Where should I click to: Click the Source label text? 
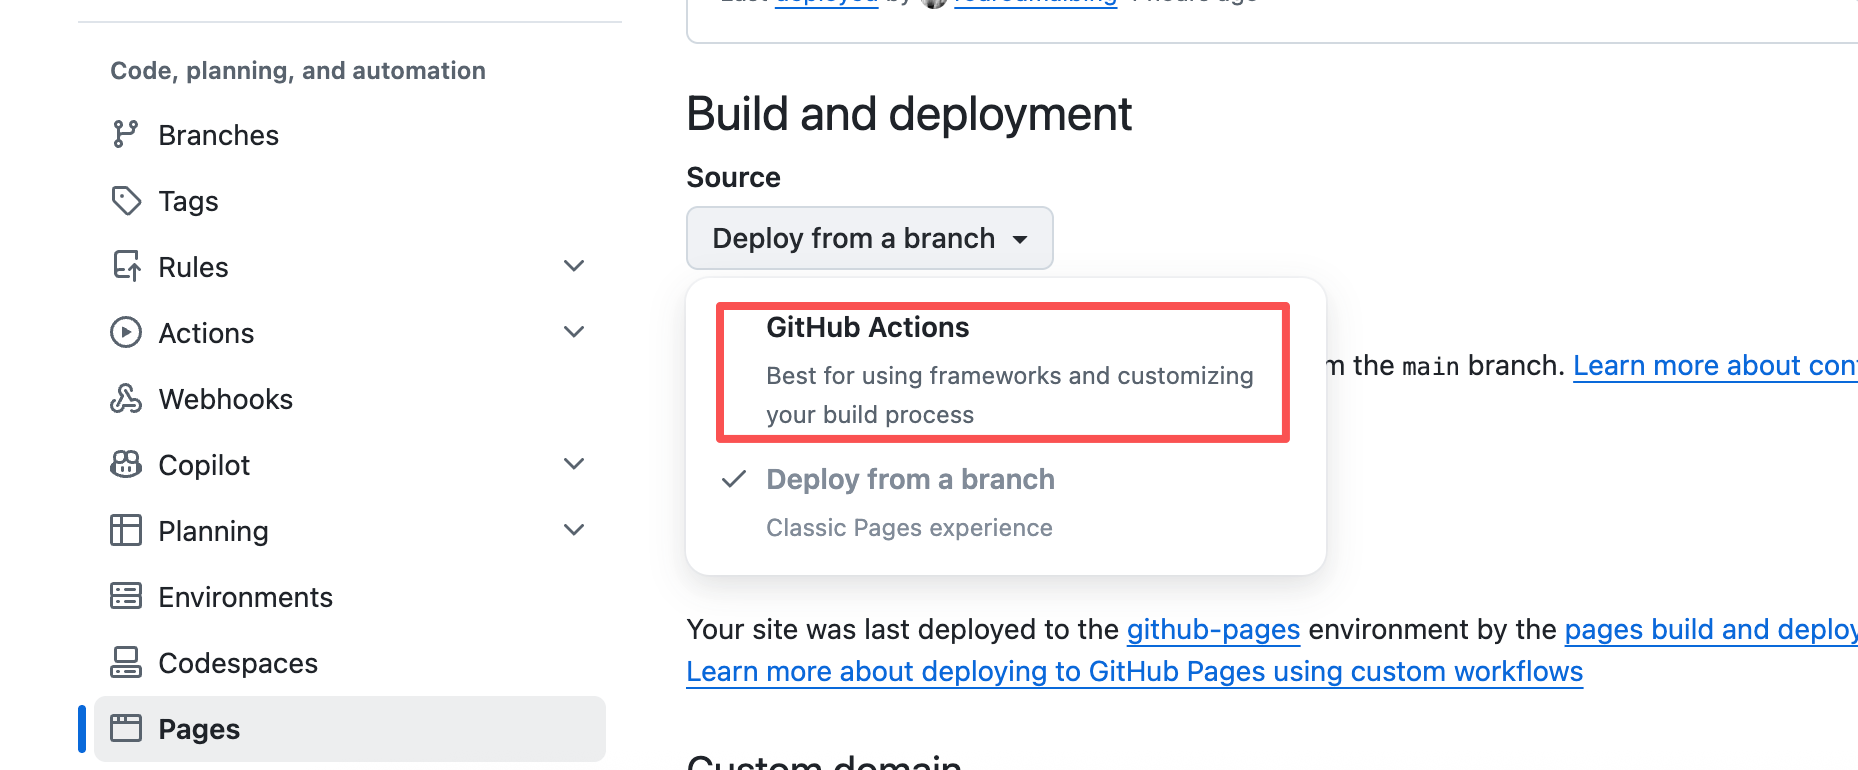pos(733,177)
